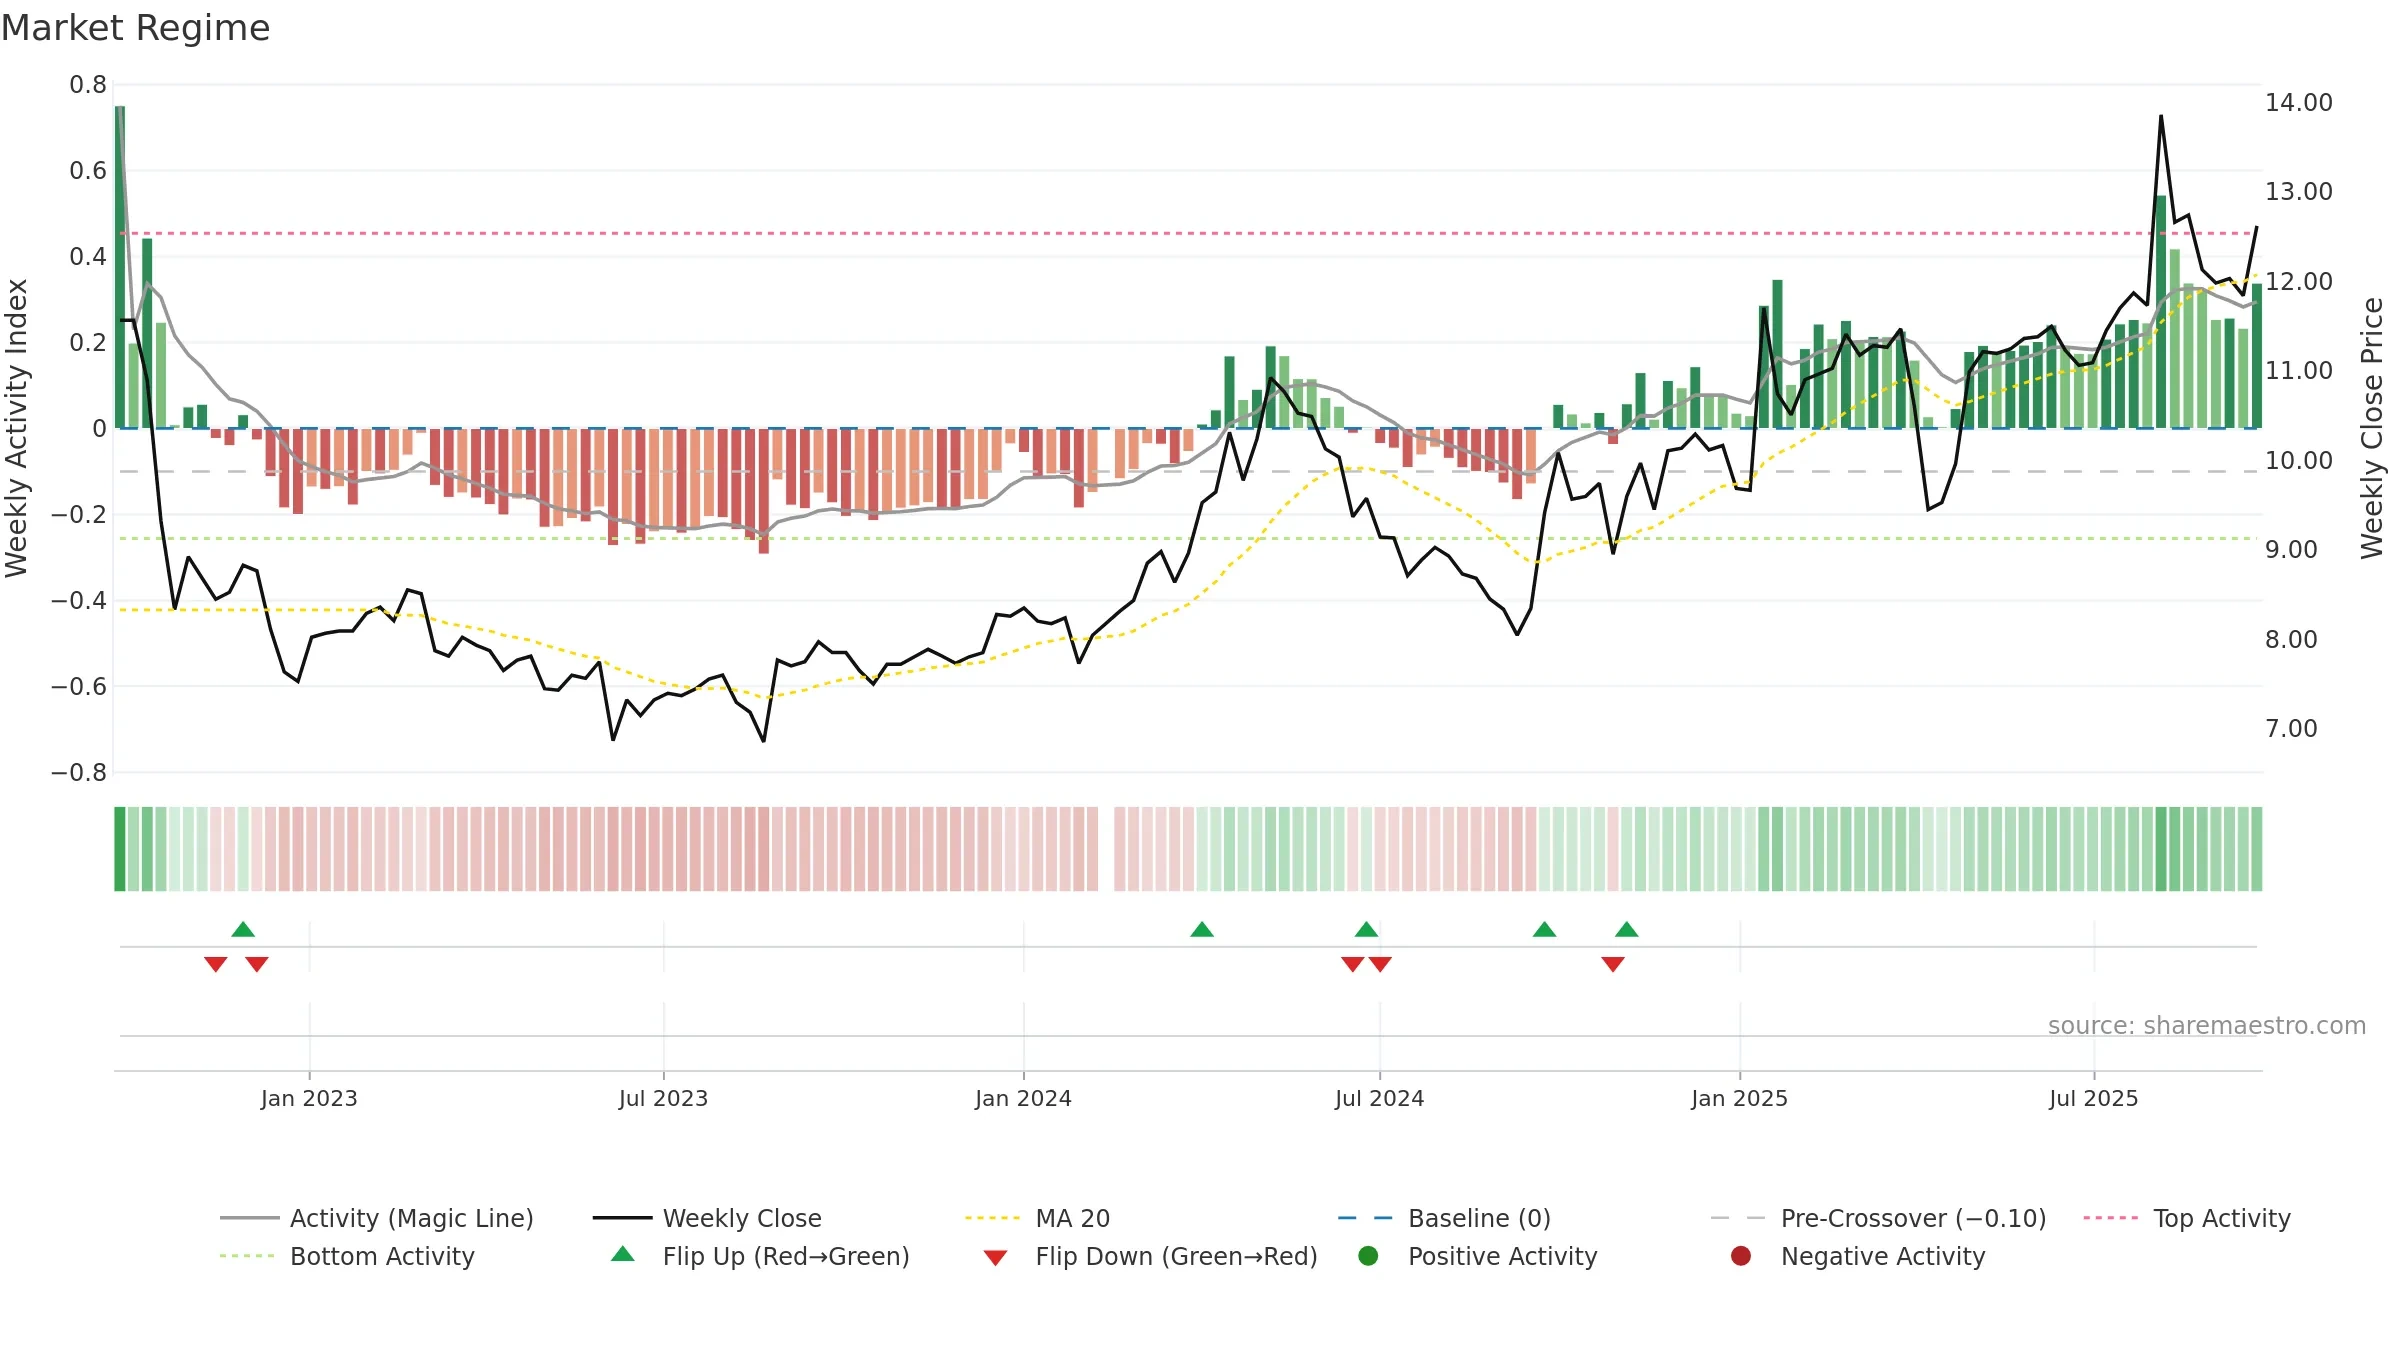Click the black Weekly Close legend line
This screenshot has height=1350, width=2400.
coord(622,1218)
